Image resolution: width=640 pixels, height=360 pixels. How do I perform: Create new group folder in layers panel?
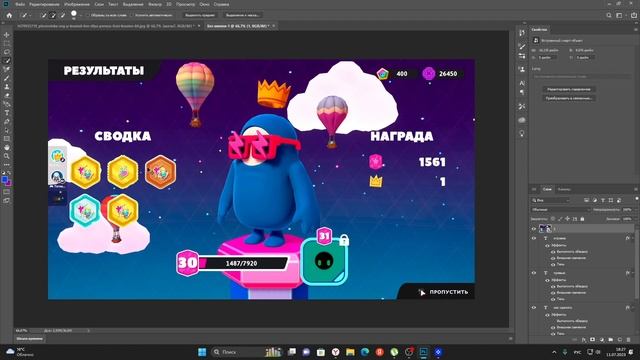click(x=611, y=339)
